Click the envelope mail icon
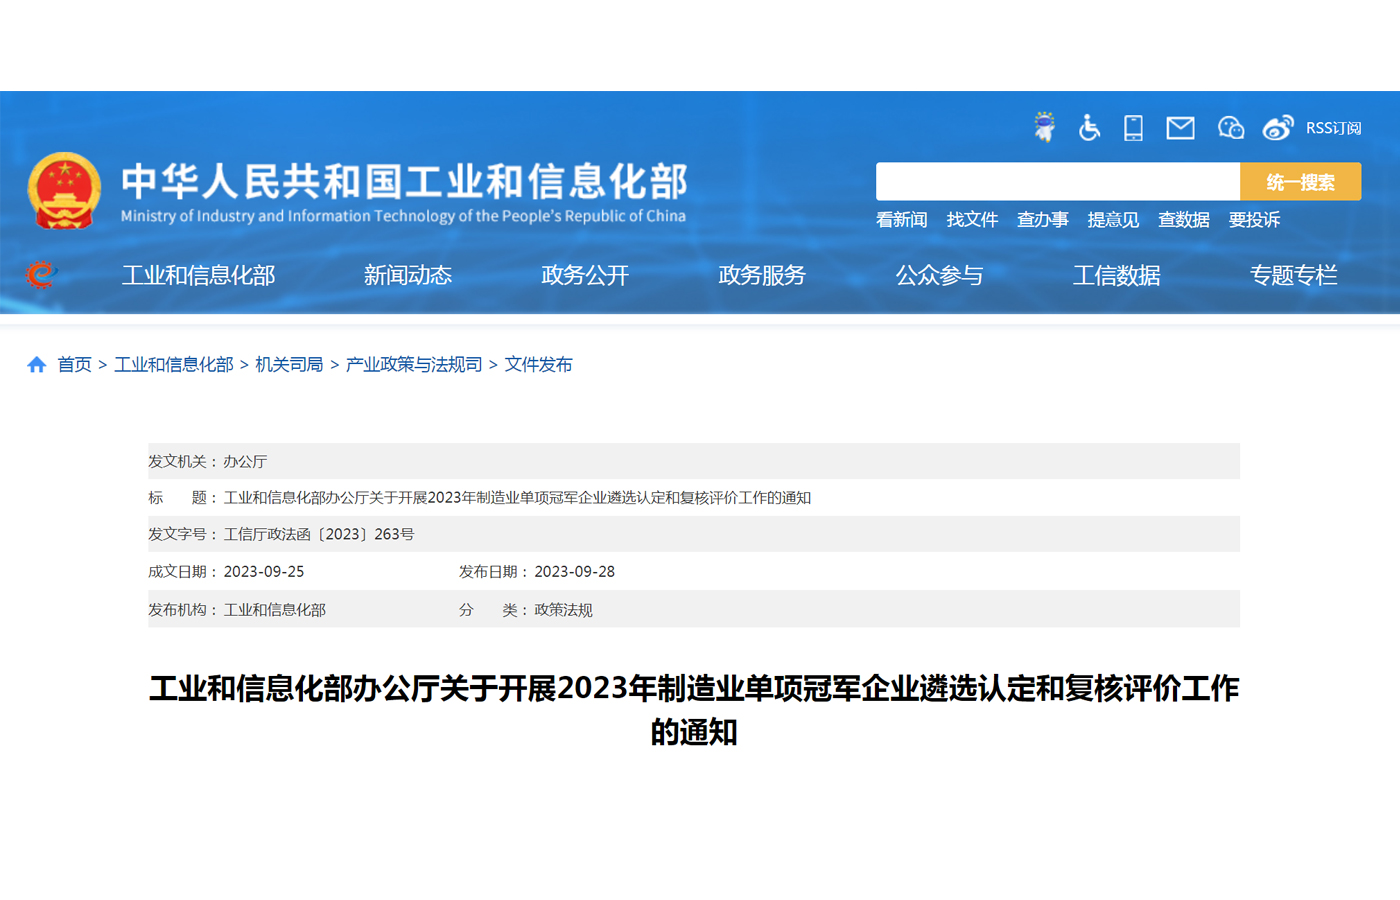Viewport: 1400px width, 900px height. pos(1180,128)
